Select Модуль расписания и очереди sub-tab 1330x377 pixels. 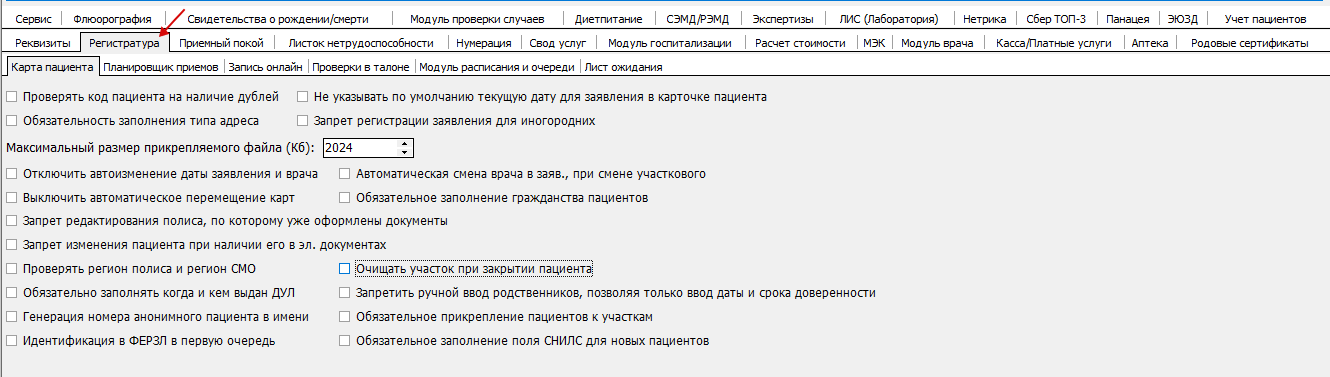497,67
